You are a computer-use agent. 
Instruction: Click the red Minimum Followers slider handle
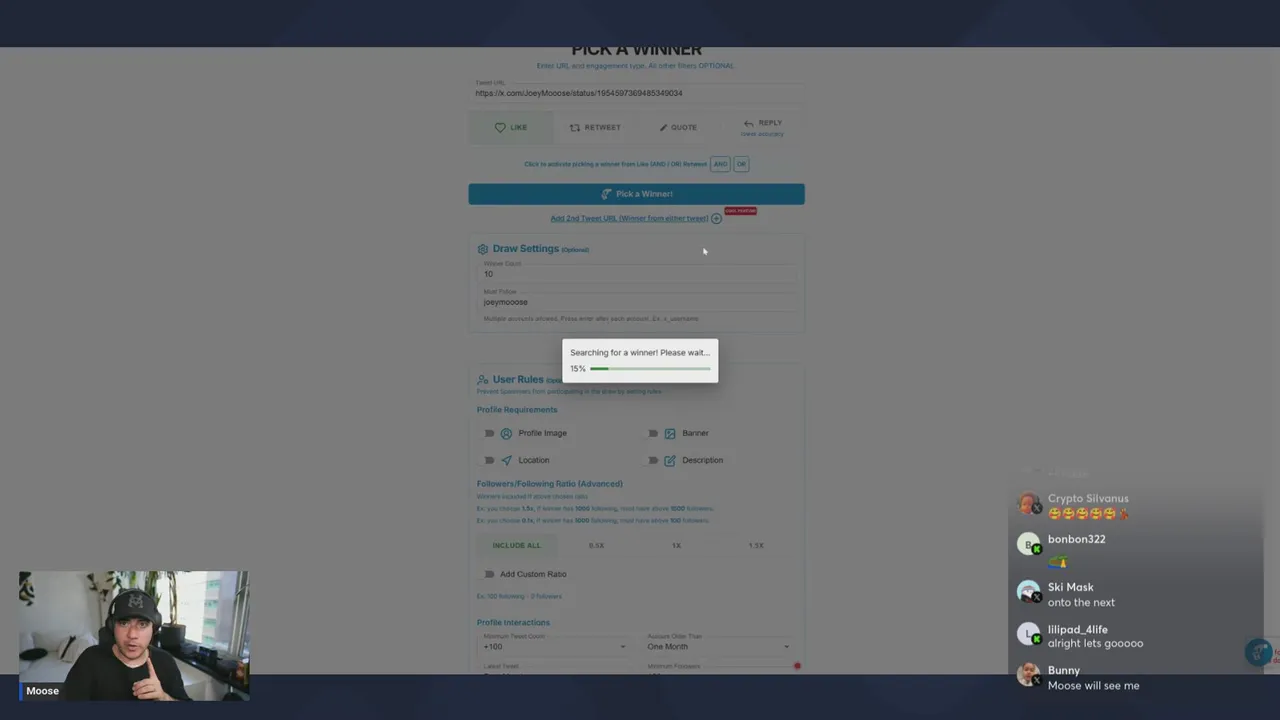tap(797, 665)
